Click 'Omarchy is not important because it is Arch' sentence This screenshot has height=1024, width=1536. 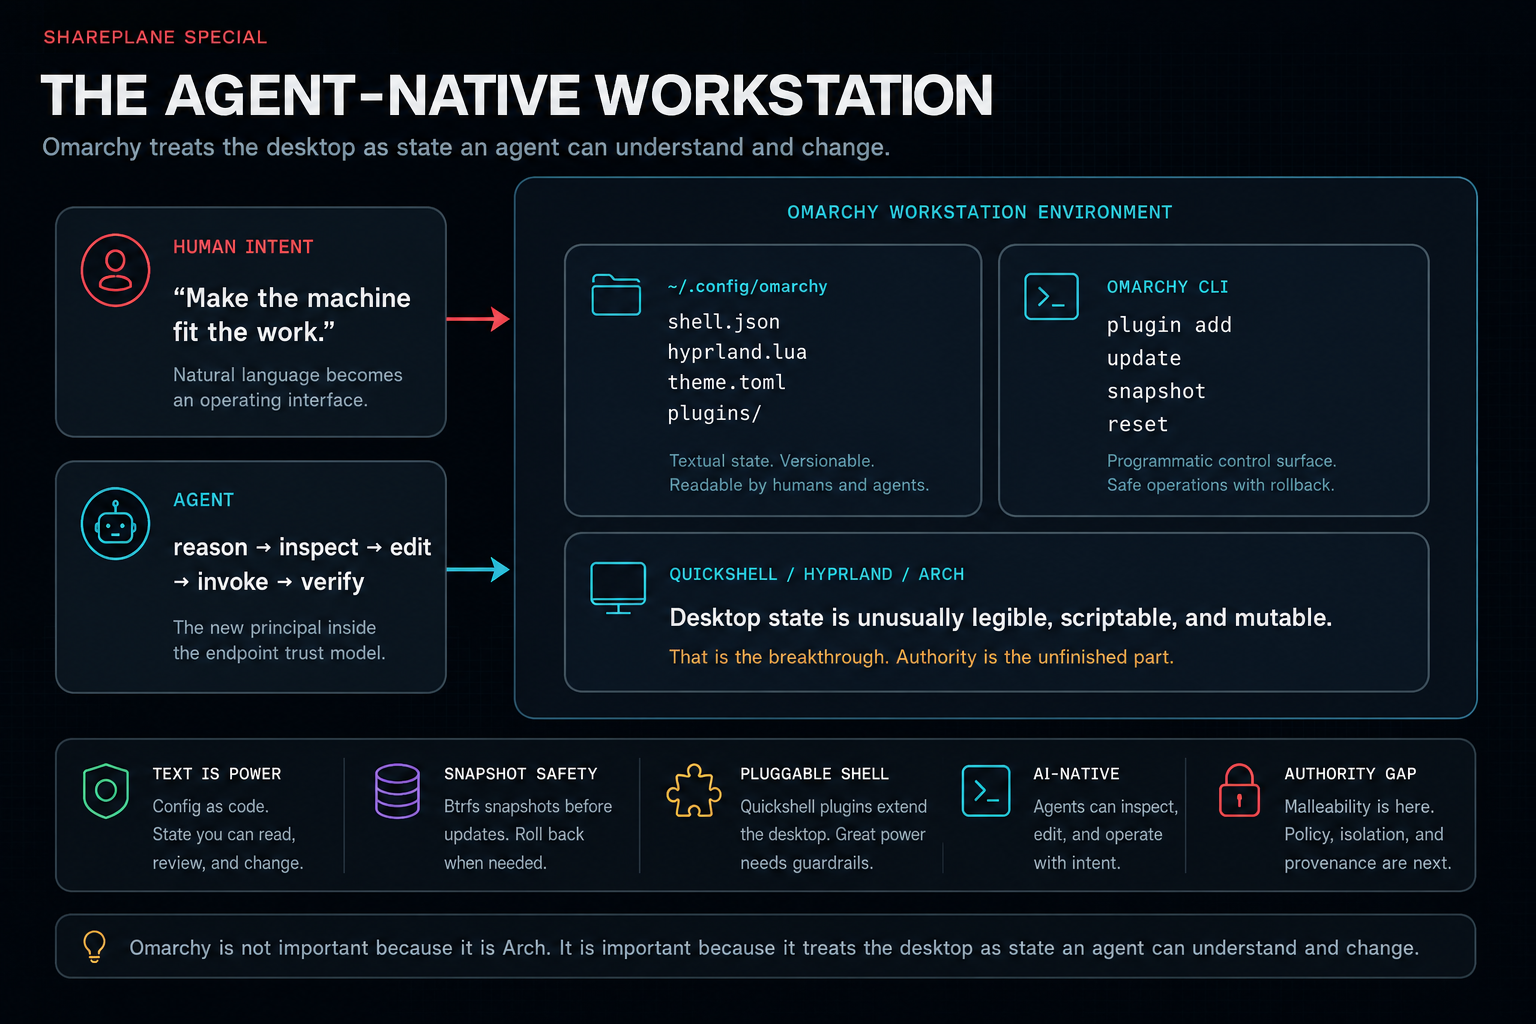click(340, 948)
